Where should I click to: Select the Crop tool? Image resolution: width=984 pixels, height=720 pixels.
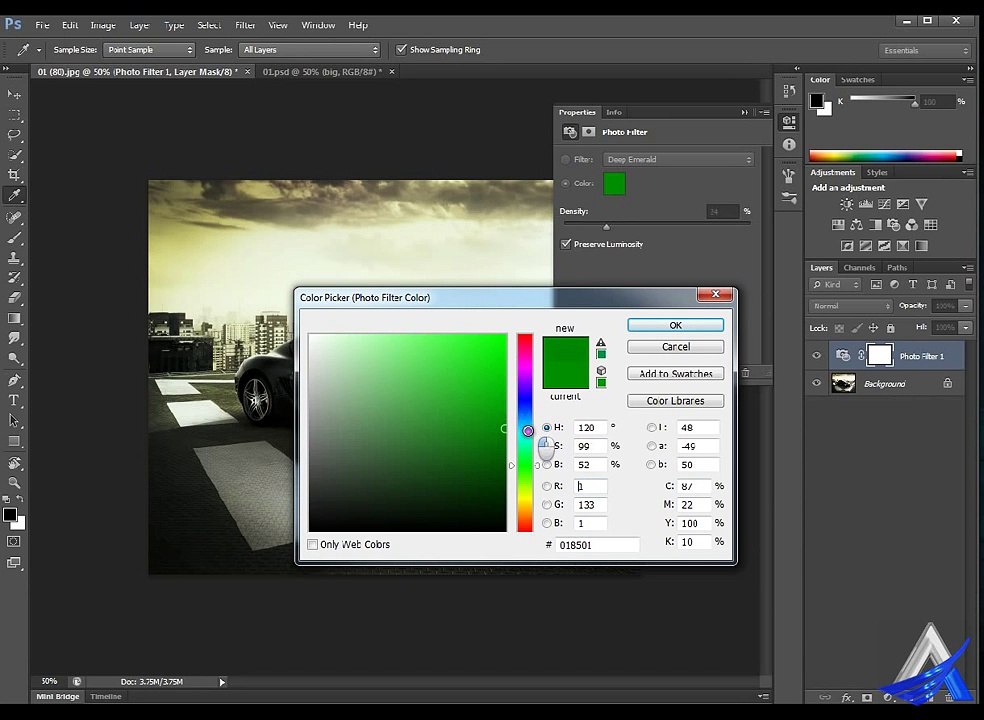click(14, 175)
